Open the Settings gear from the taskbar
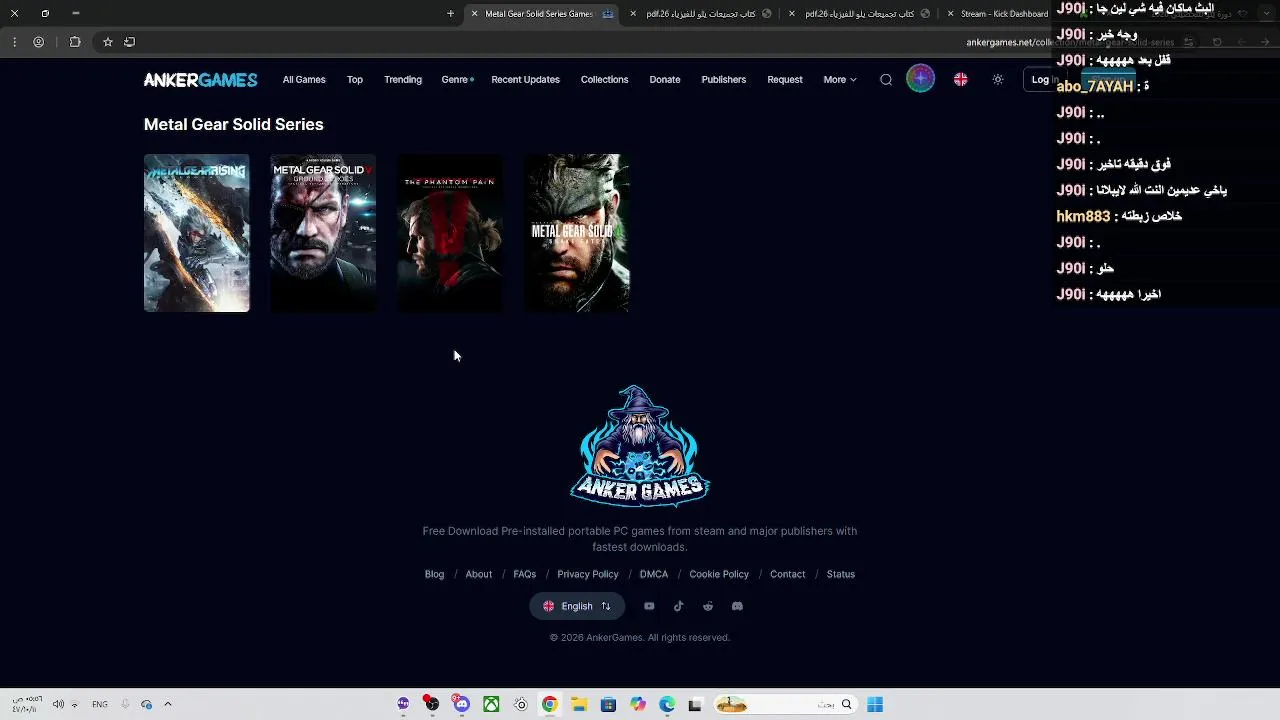The image size is (1280, 720). [x=521, y=705]
